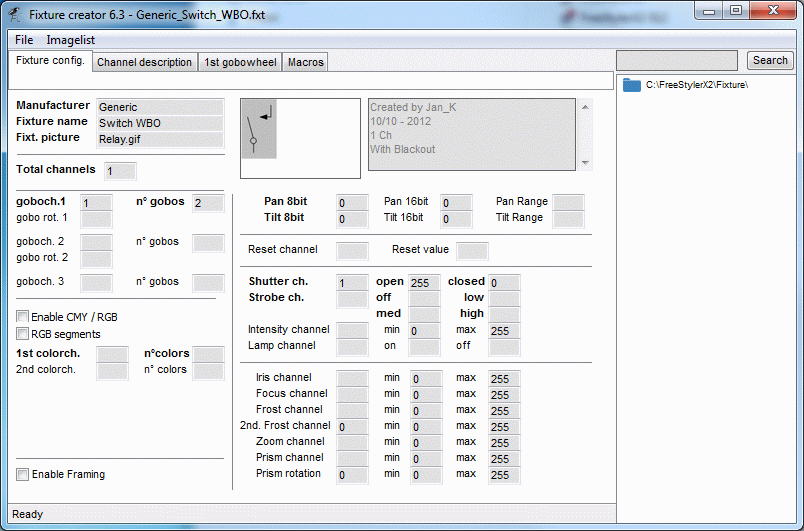This screenshot has height=531, width=804.
Task: Click the goboch. 3 field
Action: pyautogui.click(x=96, y=283)
